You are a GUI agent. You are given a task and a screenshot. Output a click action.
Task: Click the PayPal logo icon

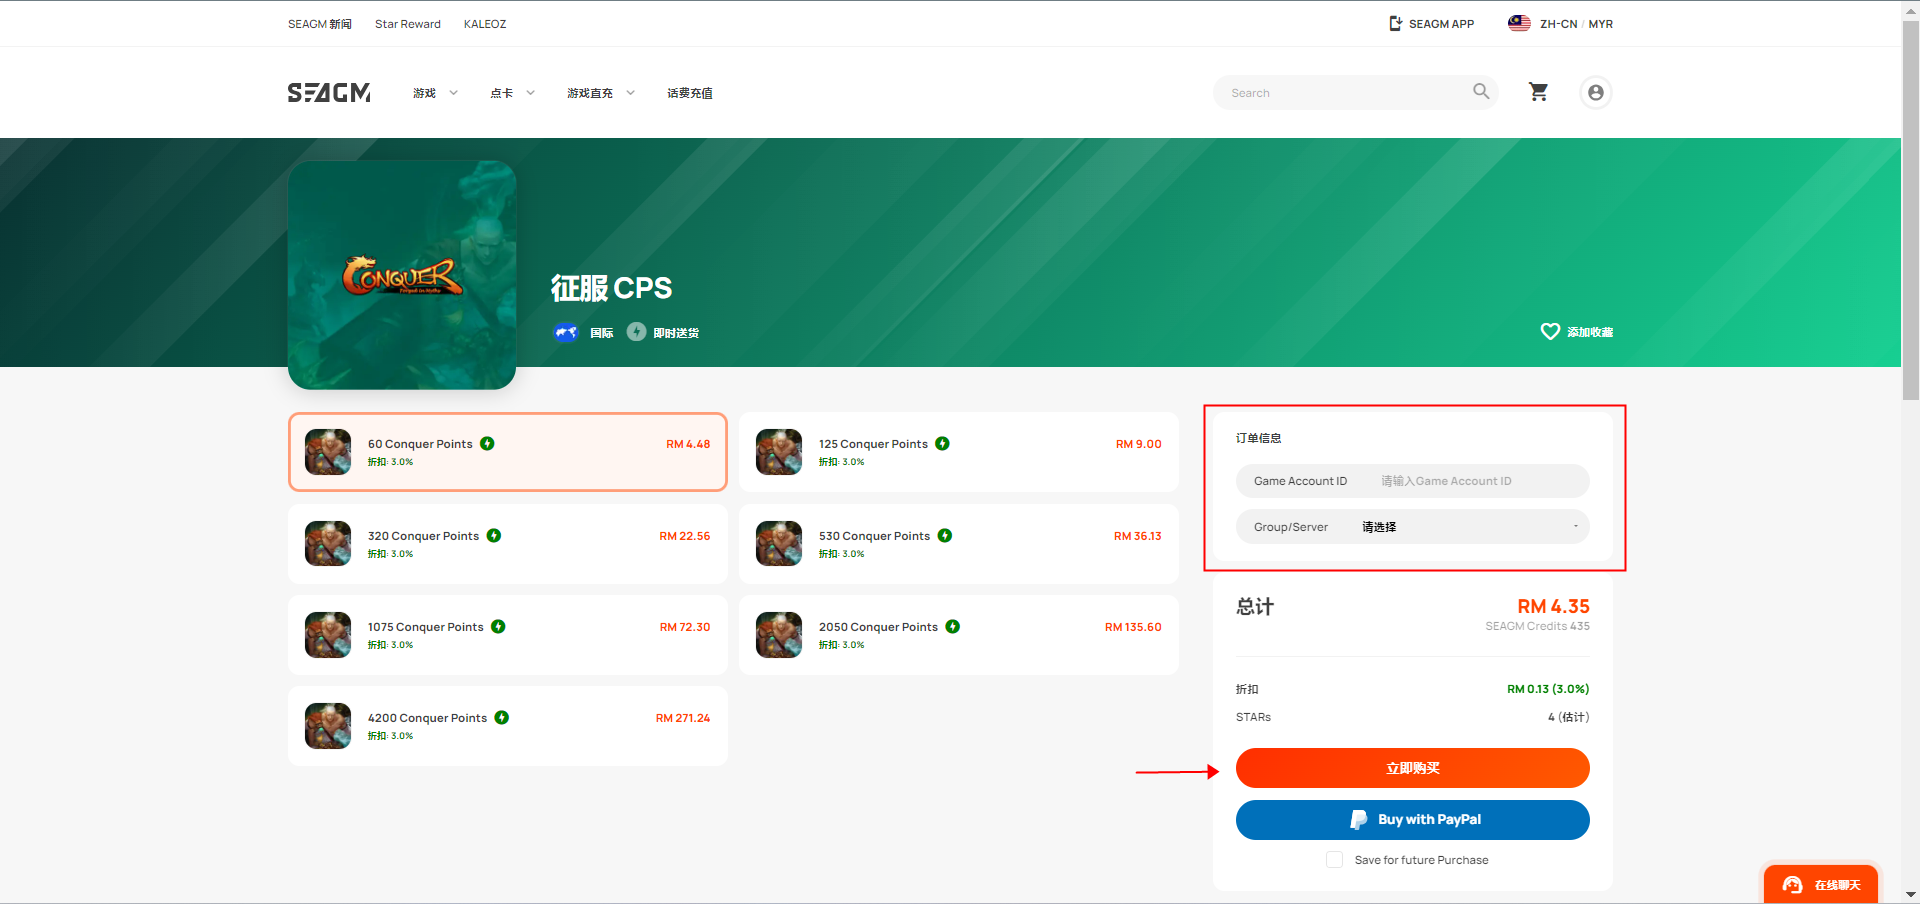coord(1358,819)
